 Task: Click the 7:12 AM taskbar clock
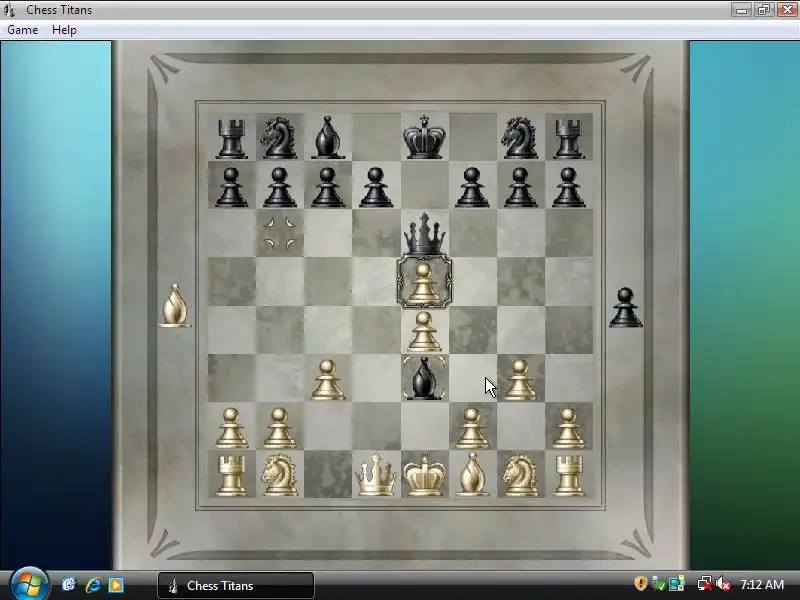point(762,584)
